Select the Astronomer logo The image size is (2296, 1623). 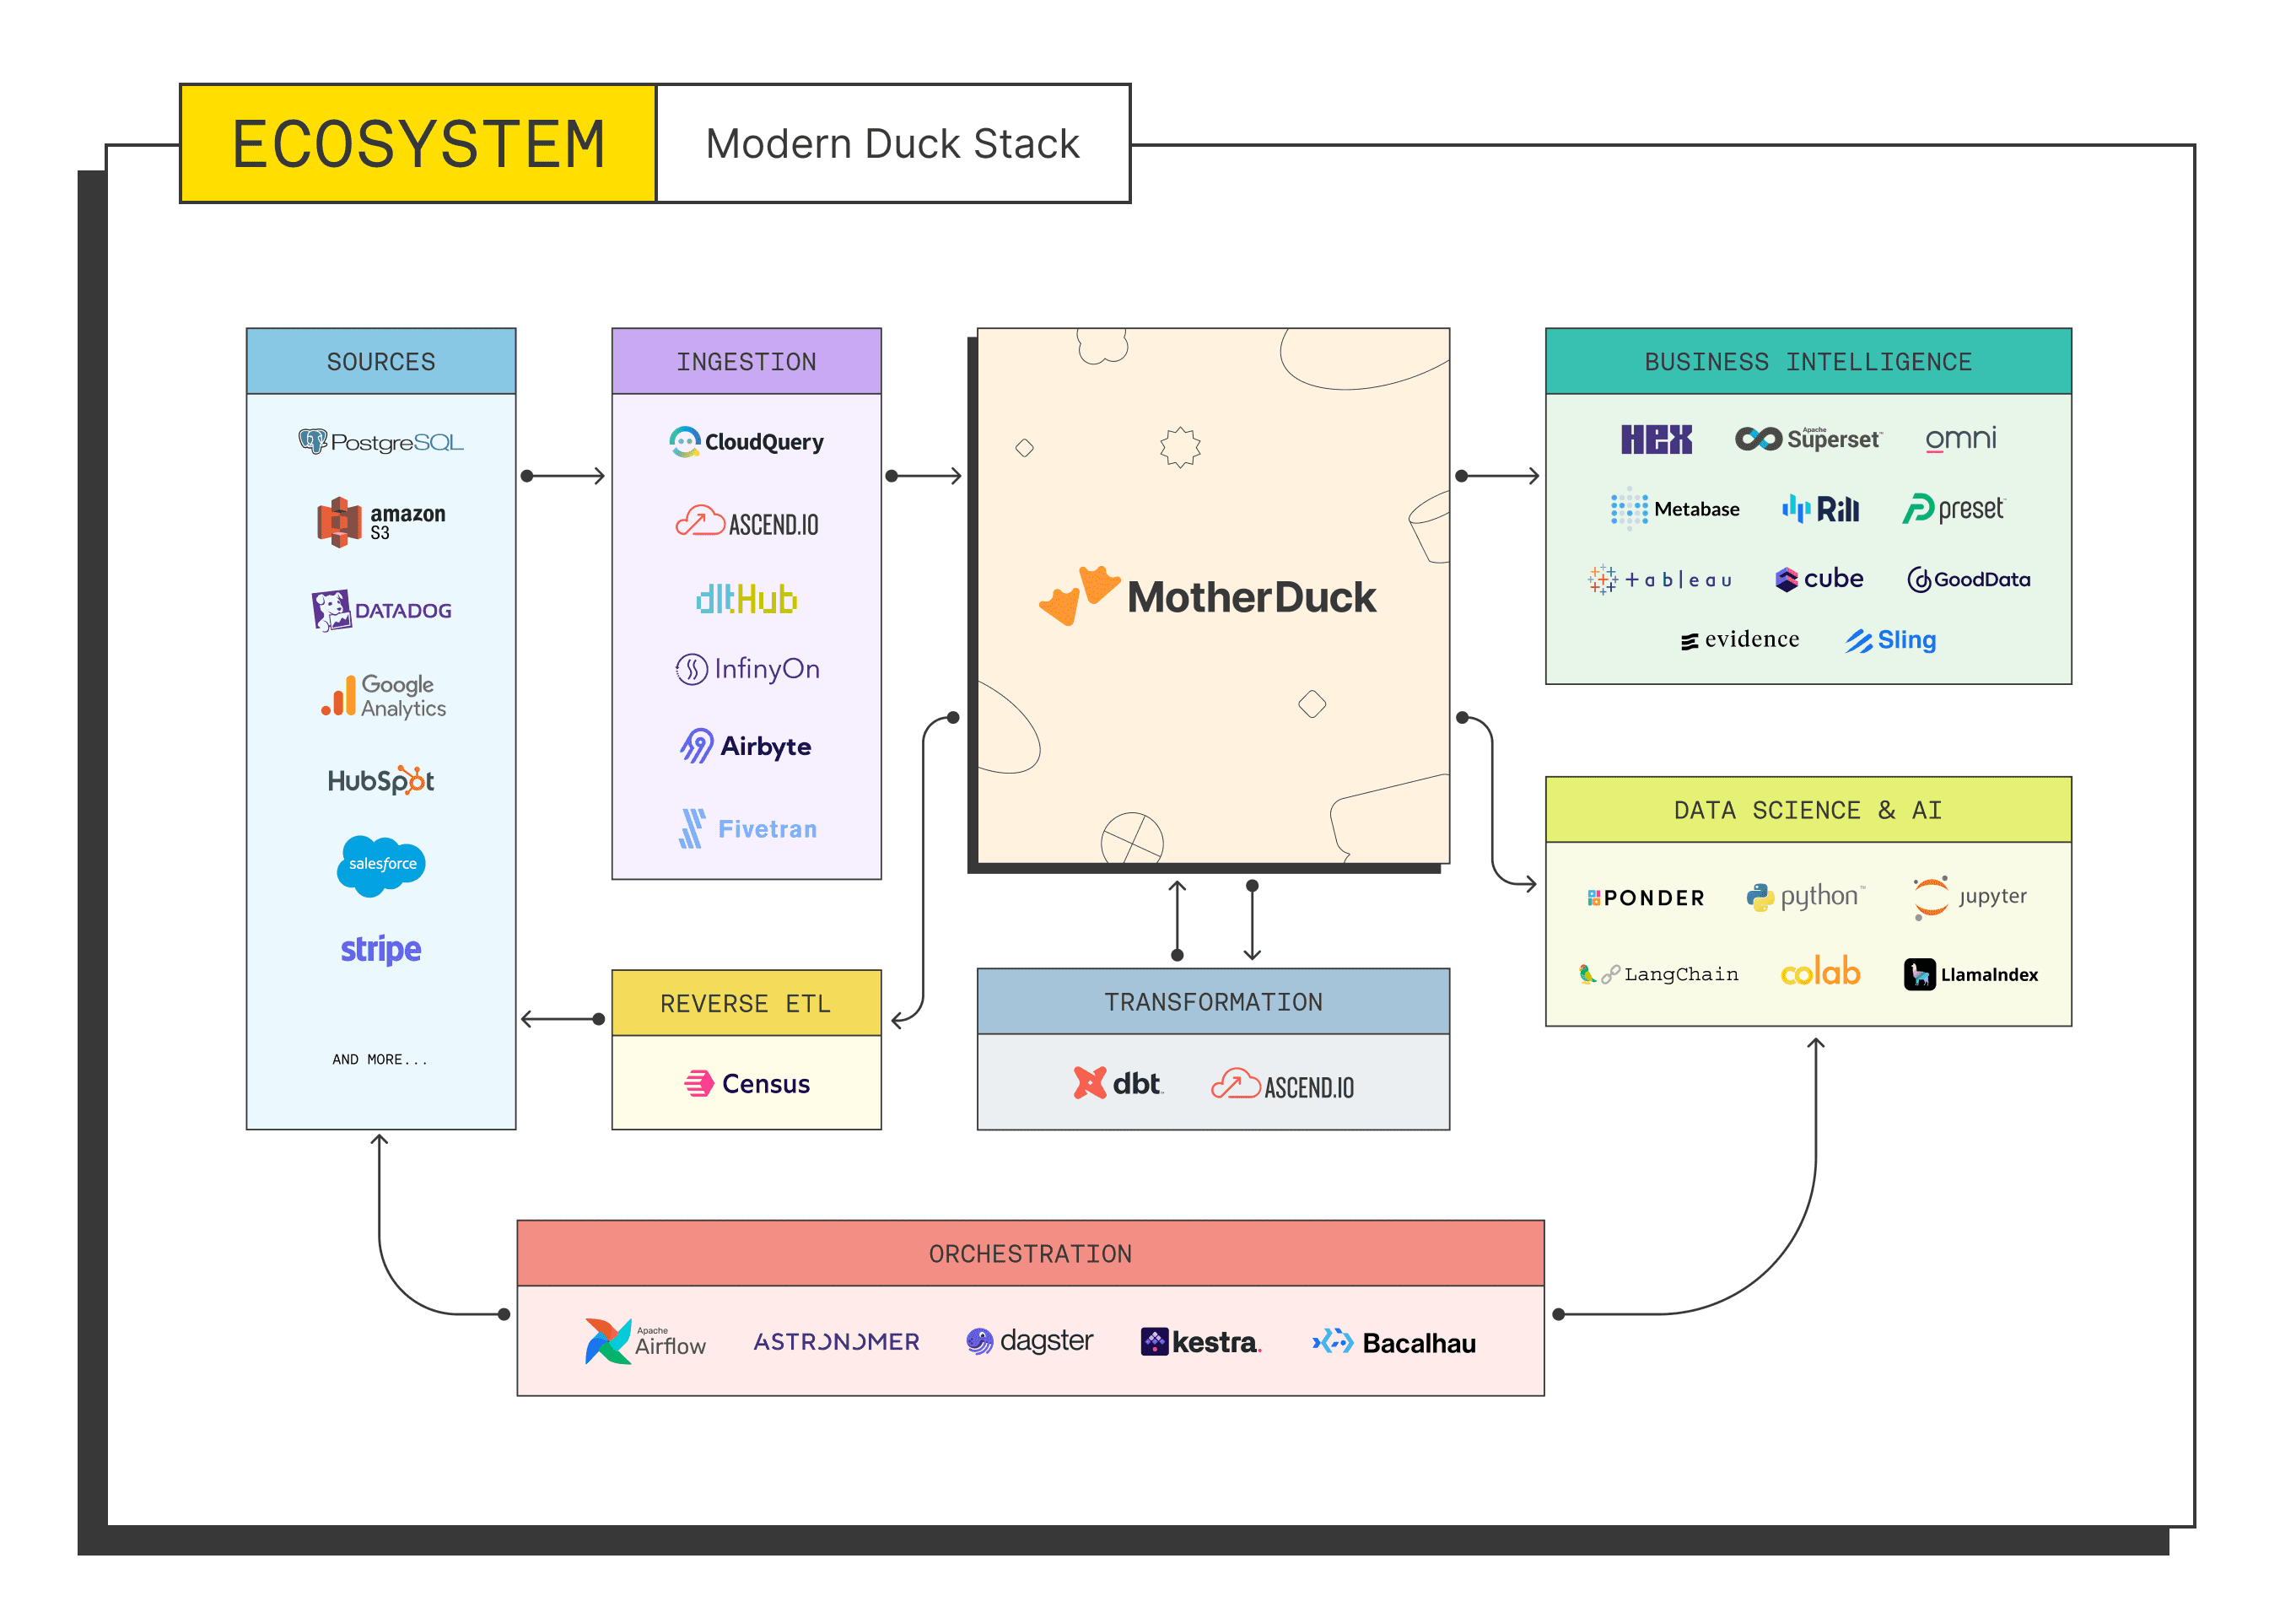[836, 1341]
